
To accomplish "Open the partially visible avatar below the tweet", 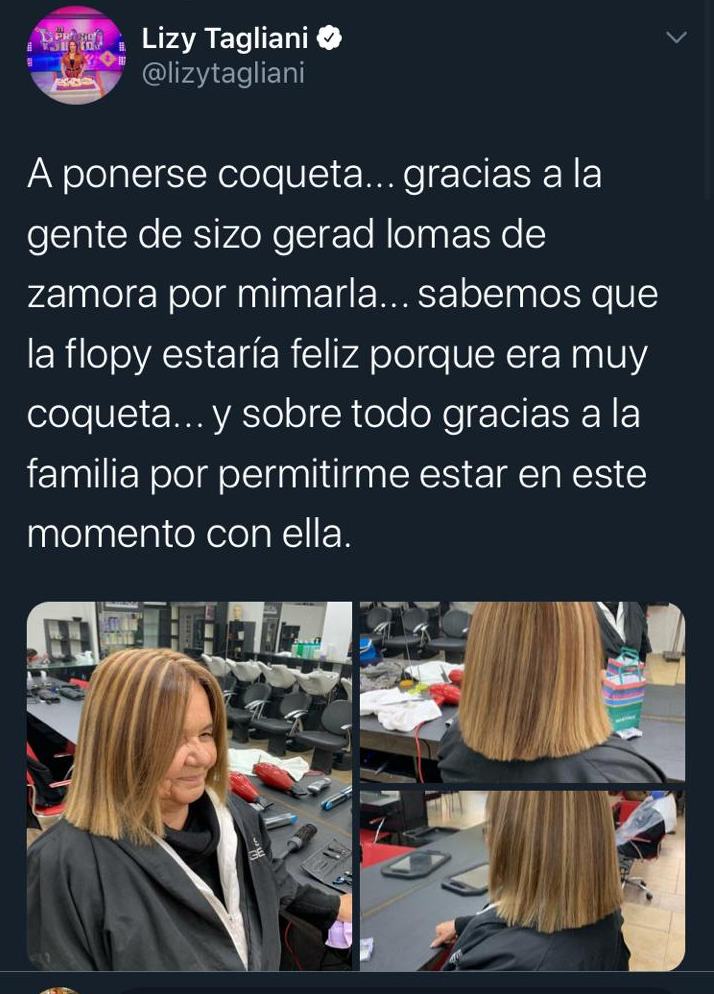I will (x=58, y=990).
